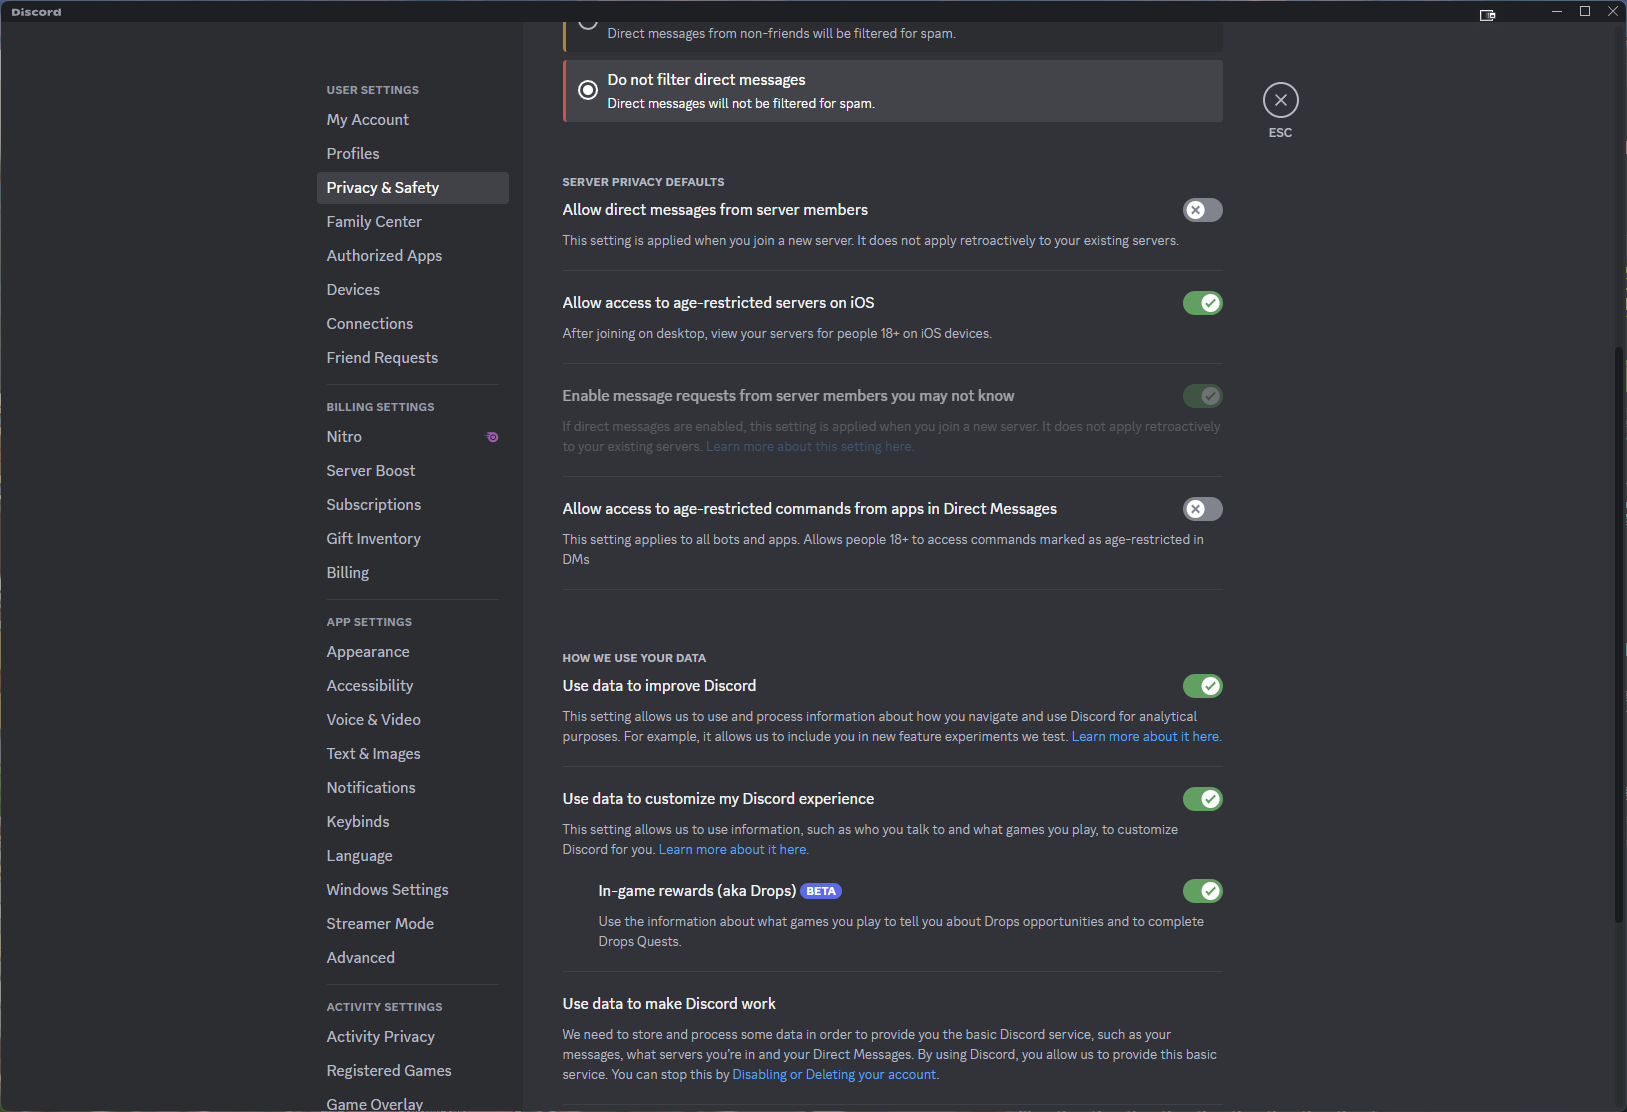
Task: Open Activity Privacy settings
Action: click(380, 1037)
